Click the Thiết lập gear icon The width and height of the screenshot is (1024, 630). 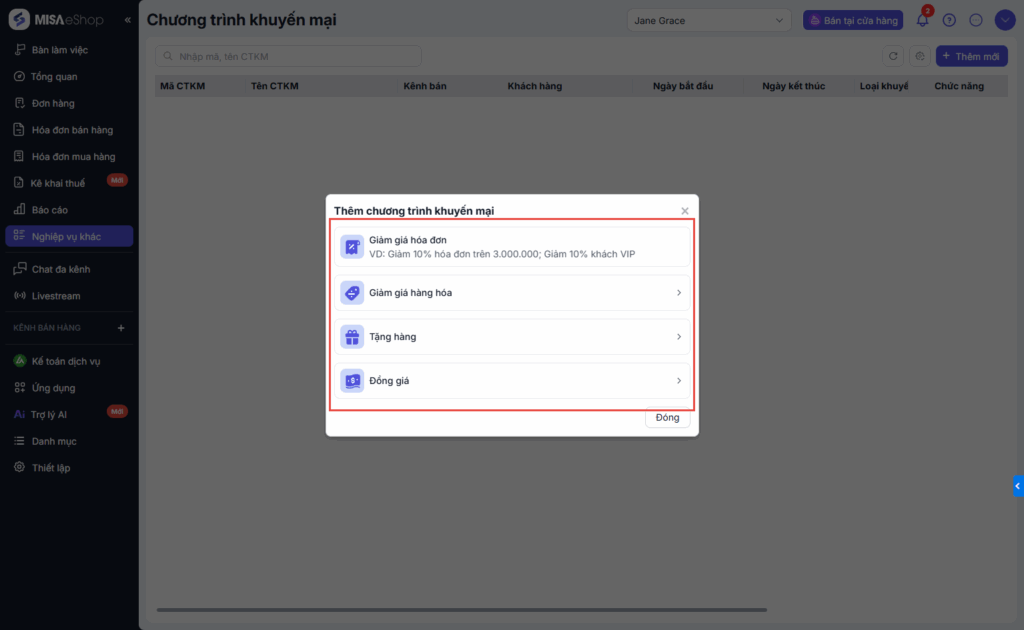coord(20,467)
